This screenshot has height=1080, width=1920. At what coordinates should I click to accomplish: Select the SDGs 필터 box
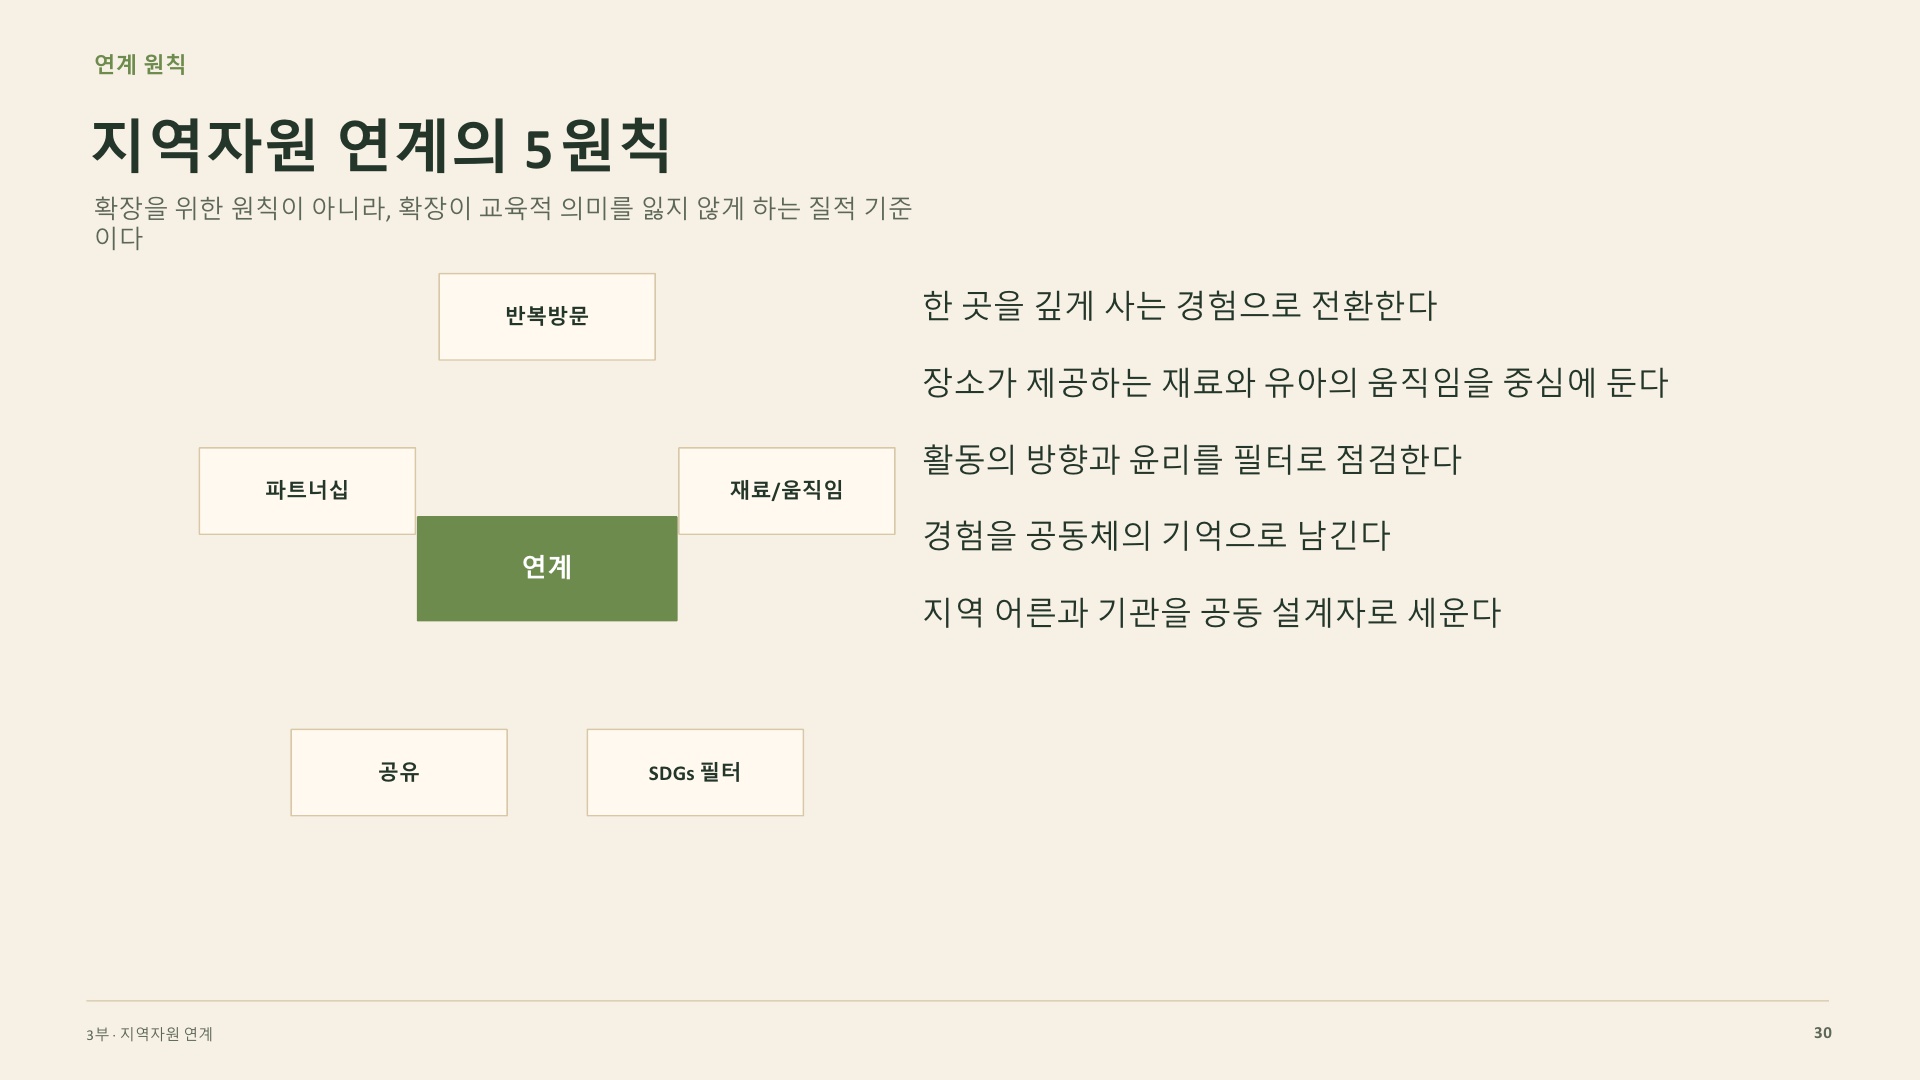(695, 772)
